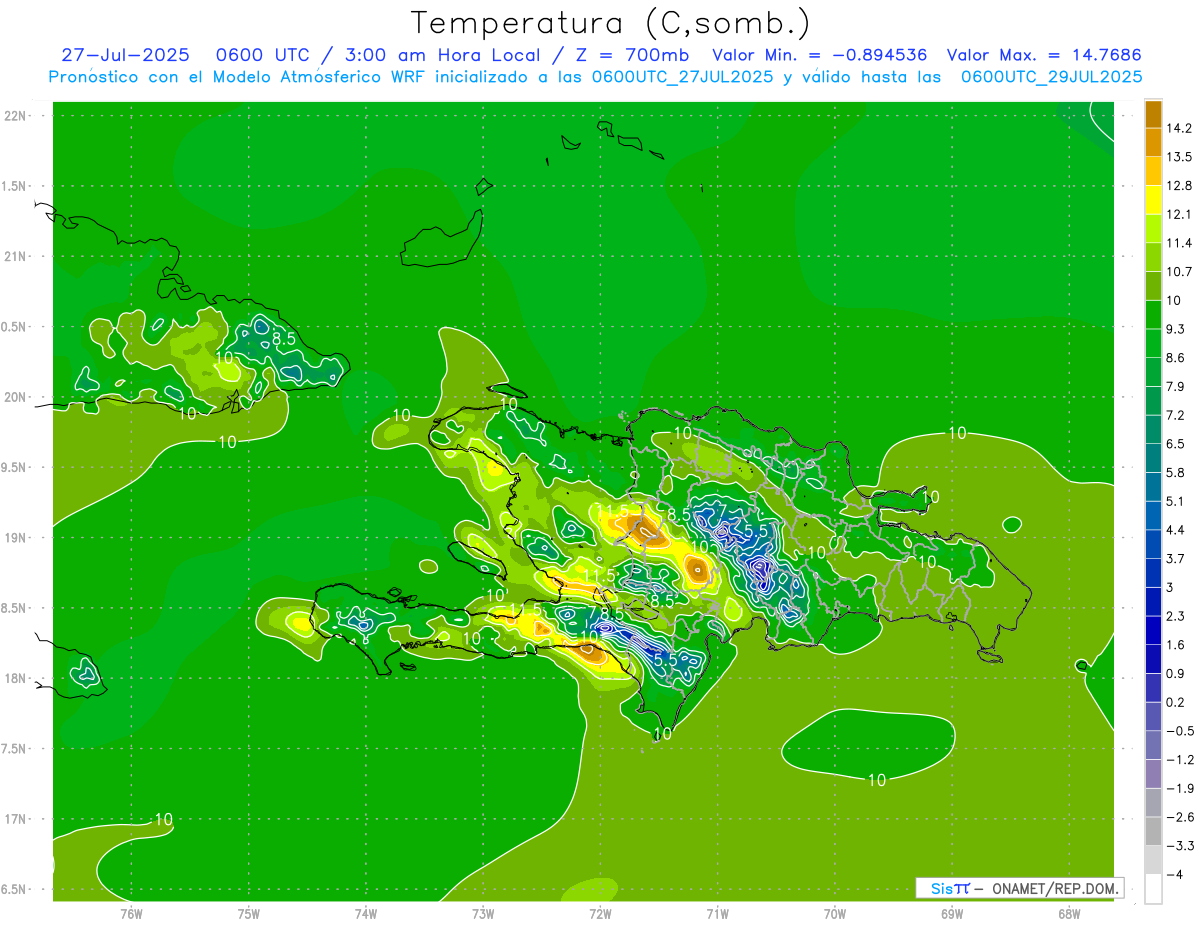Click the 17N latitude axis label
Screen dimensions: 1200x927
[17, 819]
